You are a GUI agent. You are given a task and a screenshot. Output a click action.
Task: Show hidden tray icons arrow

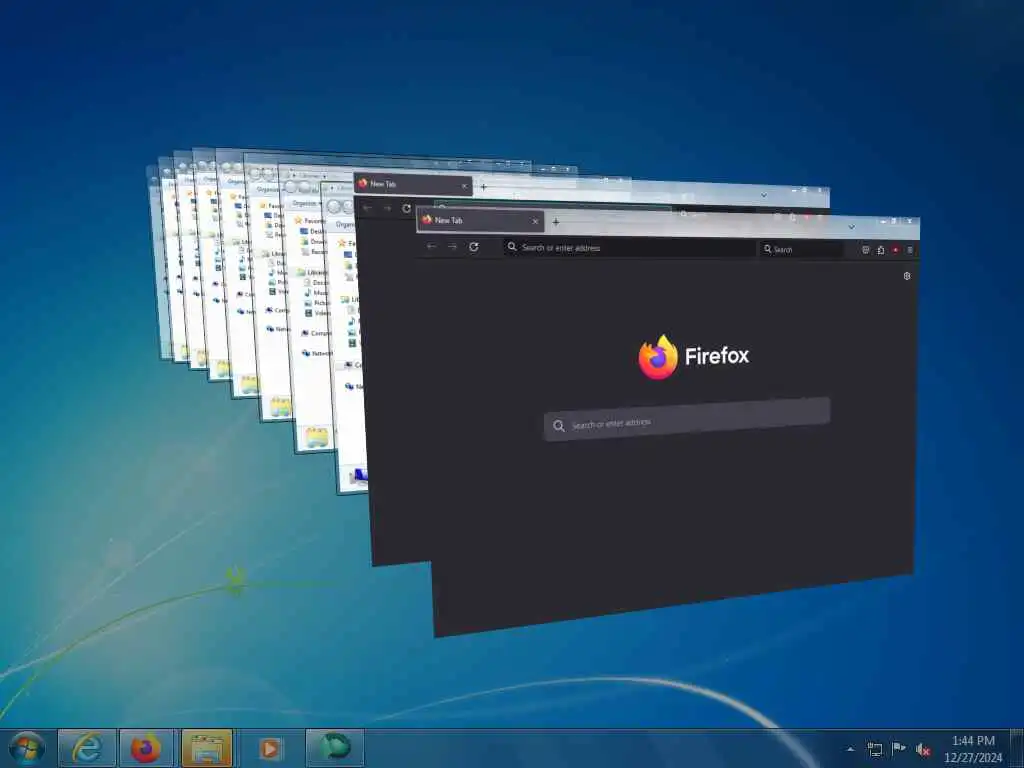pyautogui.click(x=850, y=749)
